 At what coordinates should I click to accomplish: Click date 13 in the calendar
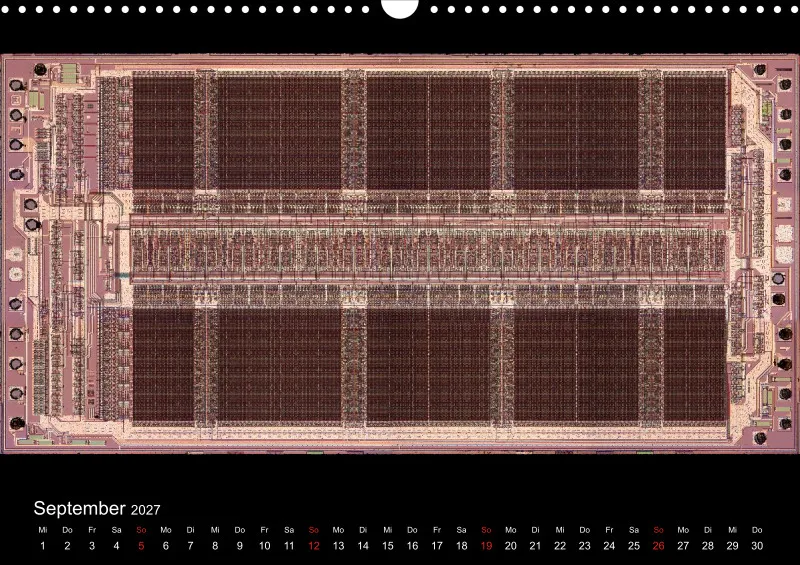pyautogui.click(x=338, y=546)
